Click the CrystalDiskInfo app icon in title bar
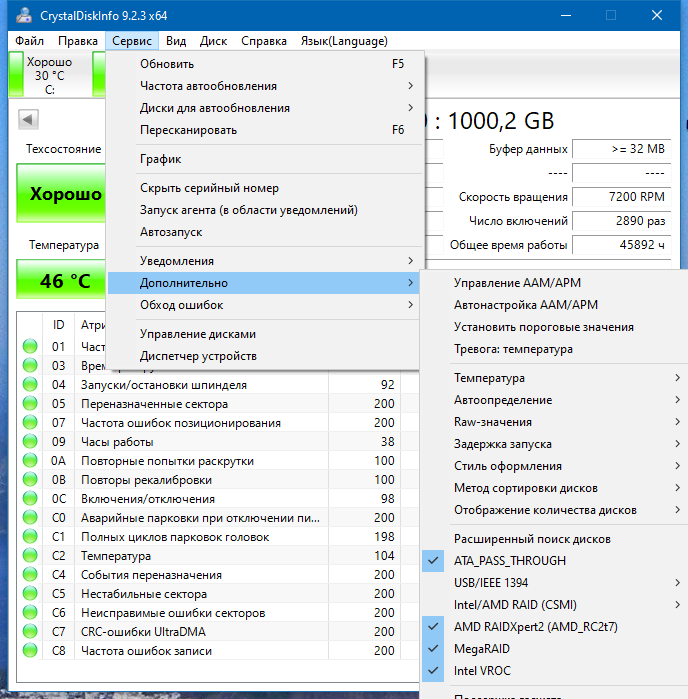This screenshot has height=699, width=688. click(x=24, y=16)
